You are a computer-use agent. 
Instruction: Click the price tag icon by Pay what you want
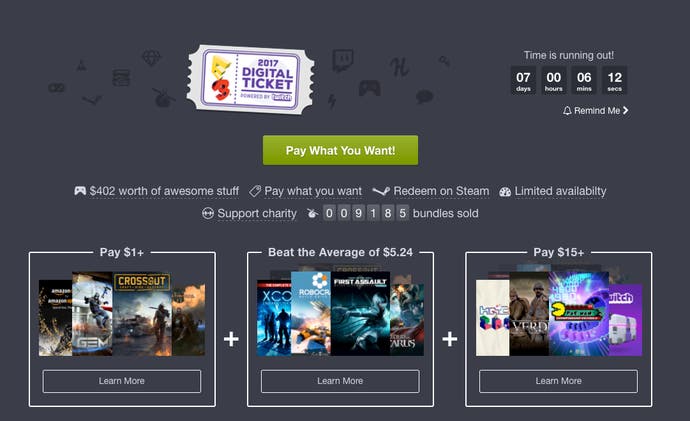(255, 191)
